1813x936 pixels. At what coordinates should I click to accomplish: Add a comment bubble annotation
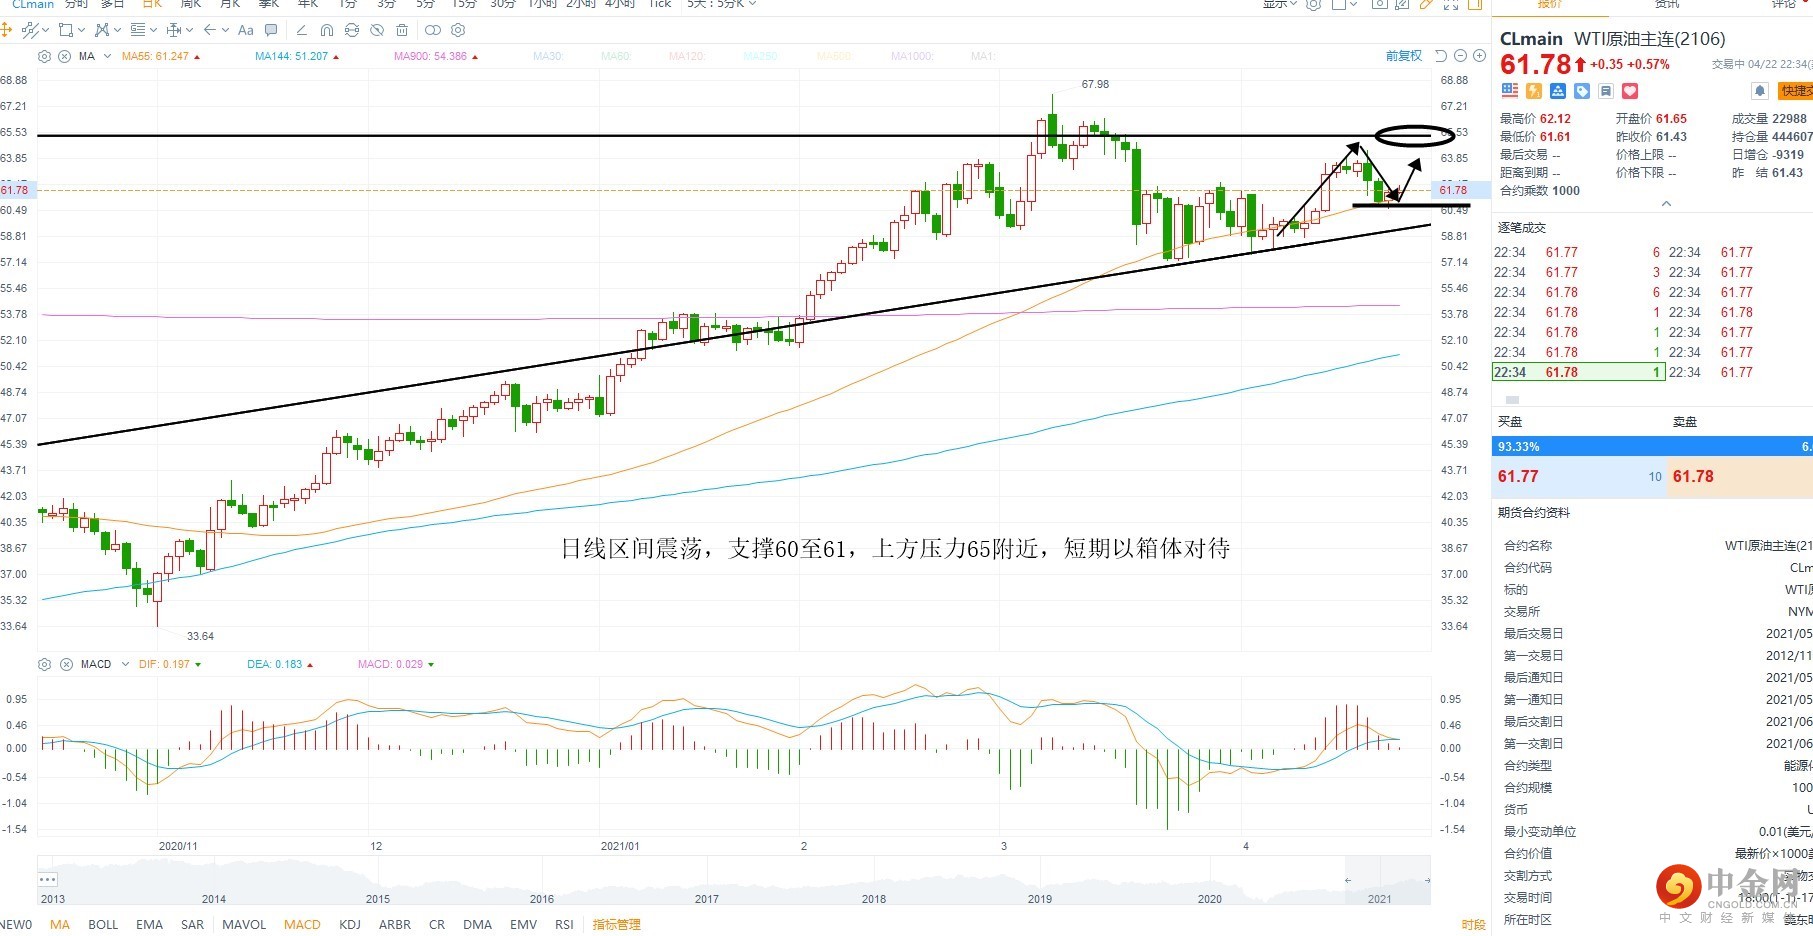click(x=271, y=30)
